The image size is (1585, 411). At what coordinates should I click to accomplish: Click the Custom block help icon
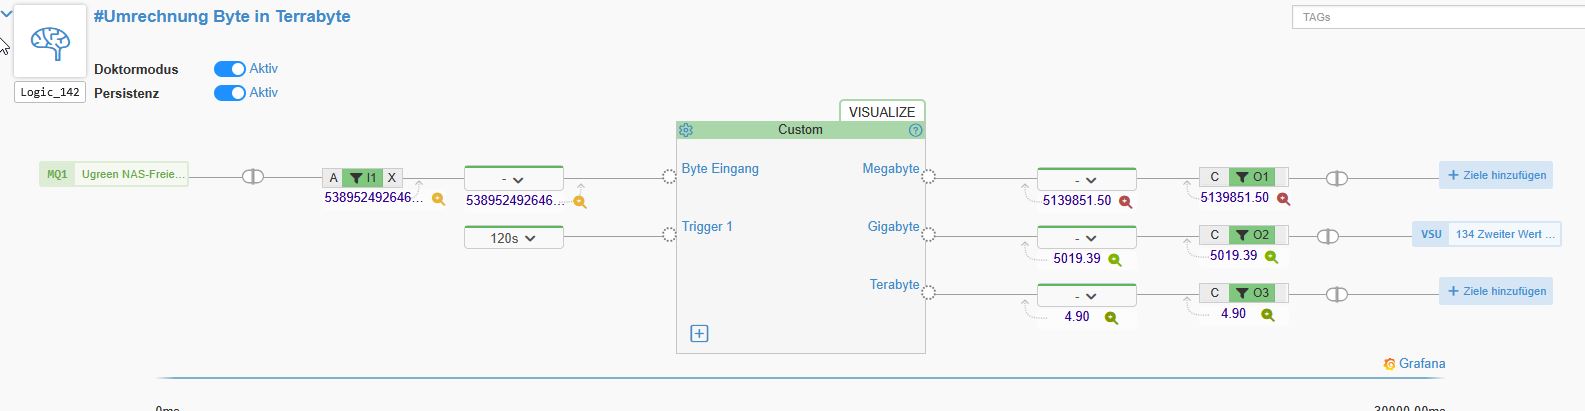click(x=915, y=130)
